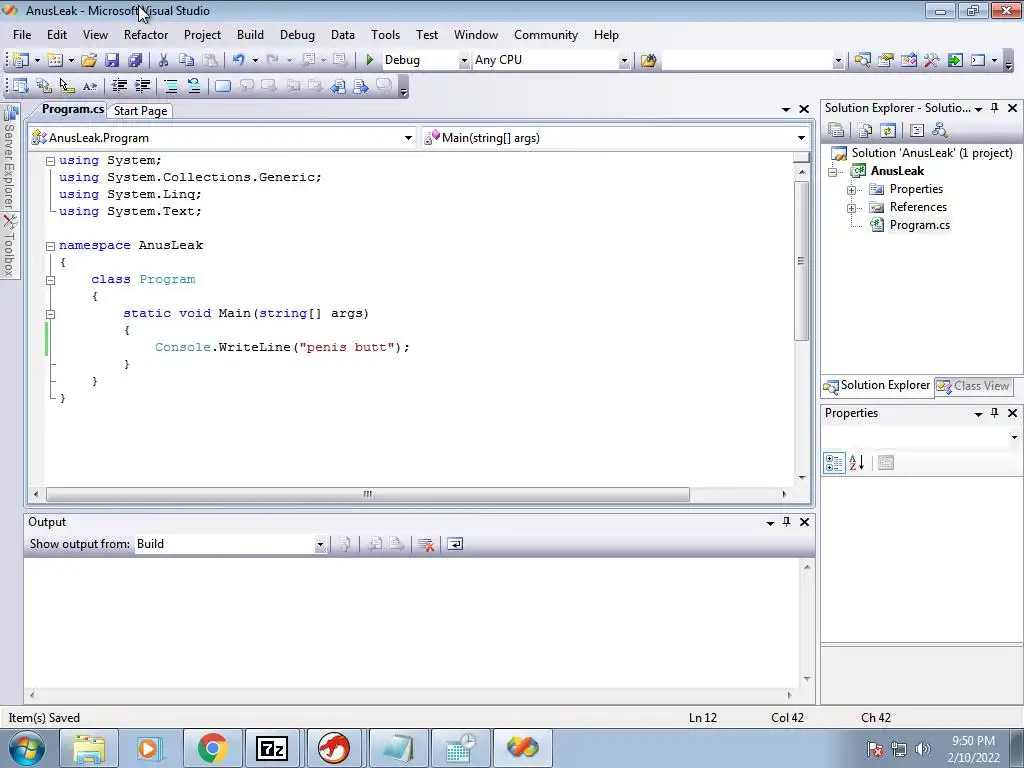This screenshot has height=768, width=1024.
Task: Click the Display Parameter Info icon
Action: [x=44, y=86]
